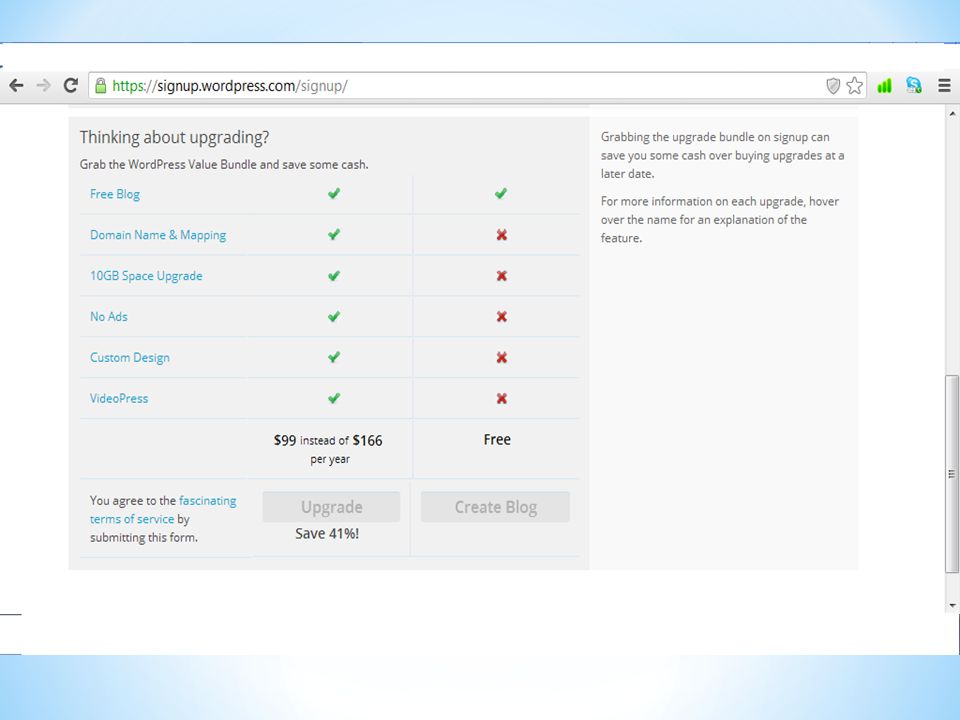
Task: Click the address bar URL field
Action: 478,86
